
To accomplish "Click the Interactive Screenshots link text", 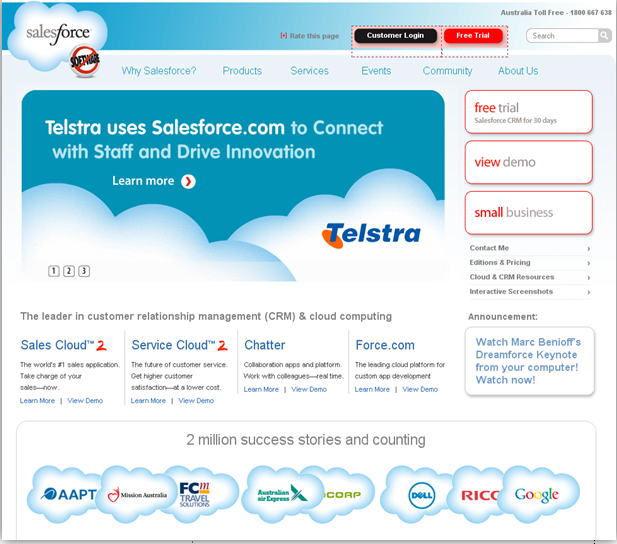I will coord(511,292).
